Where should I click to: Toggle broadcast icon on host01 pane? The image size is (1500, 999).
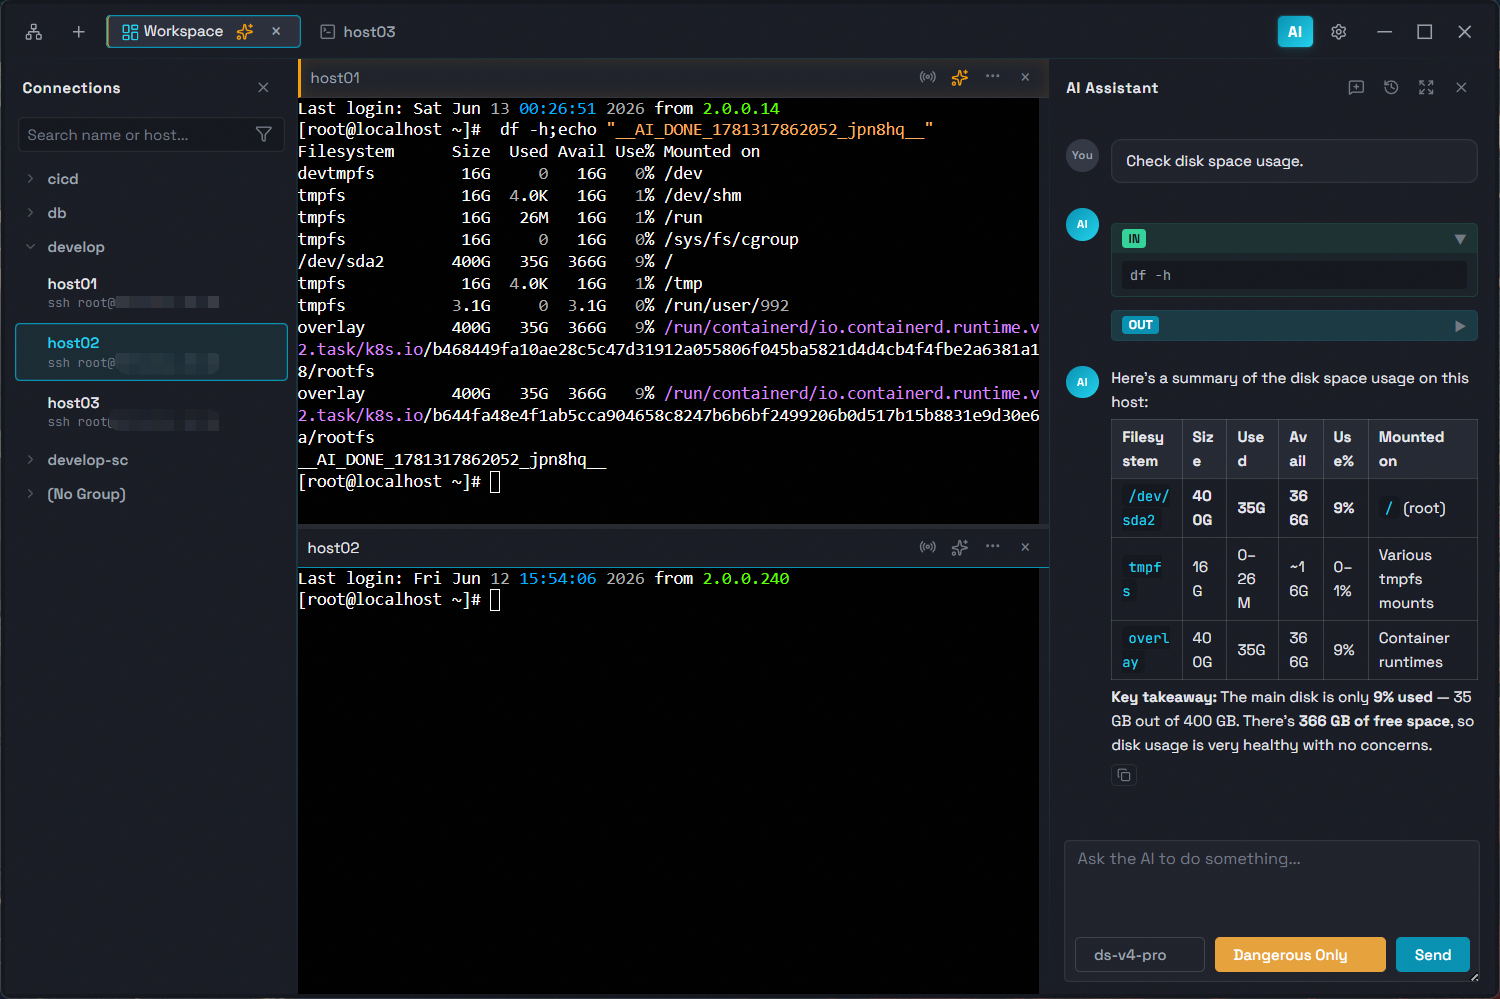pyautogui.click(x=928, y=77)
